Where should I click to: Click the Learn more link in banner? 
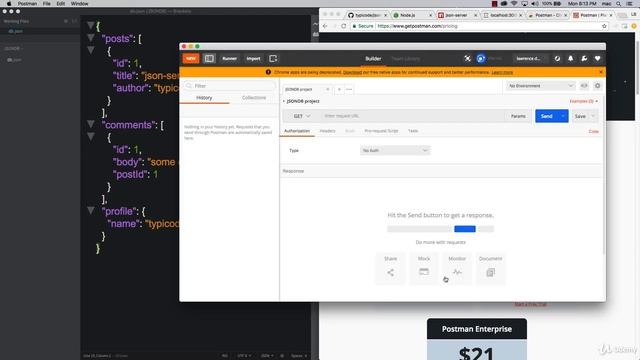[502, 72]
